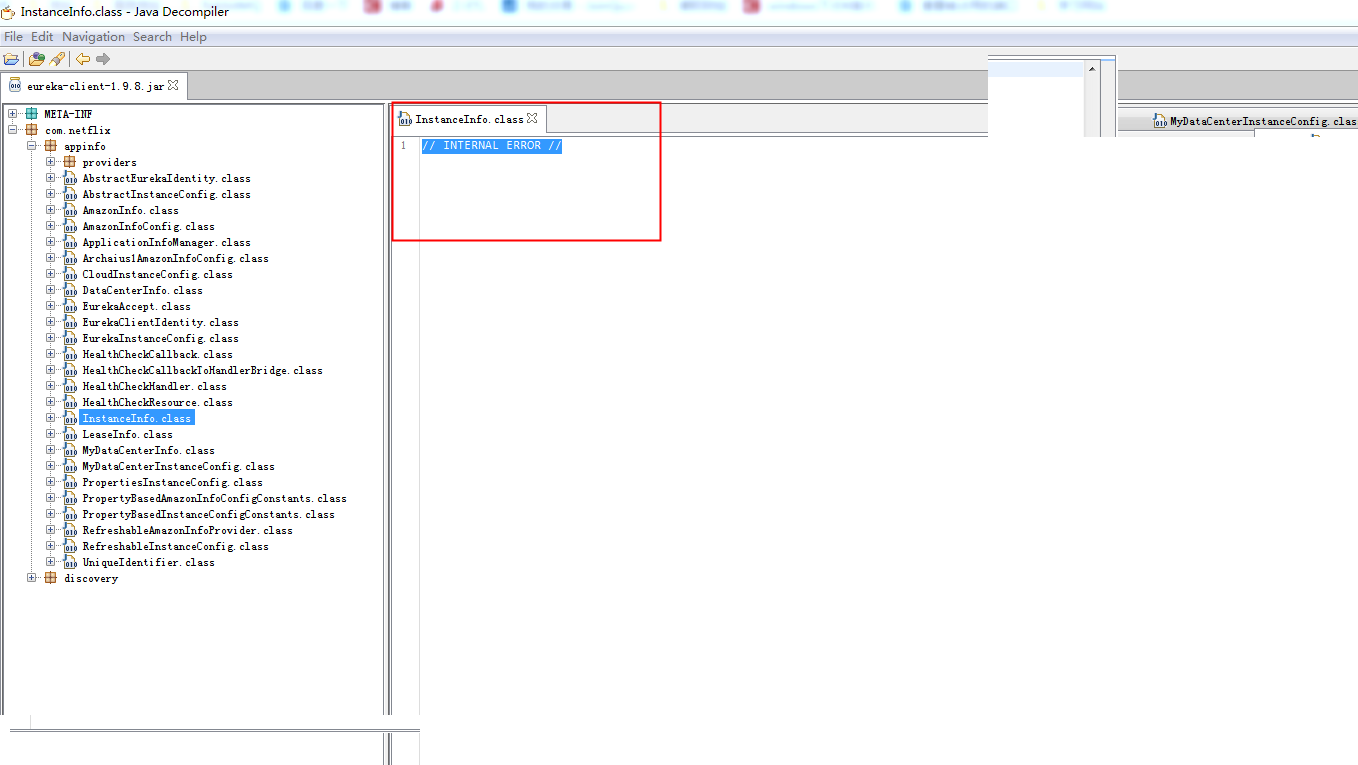Select Archaius1AmazonInfoConfig.class in tree
This screenshot has height=765, width=1358.
click(175, 258)
